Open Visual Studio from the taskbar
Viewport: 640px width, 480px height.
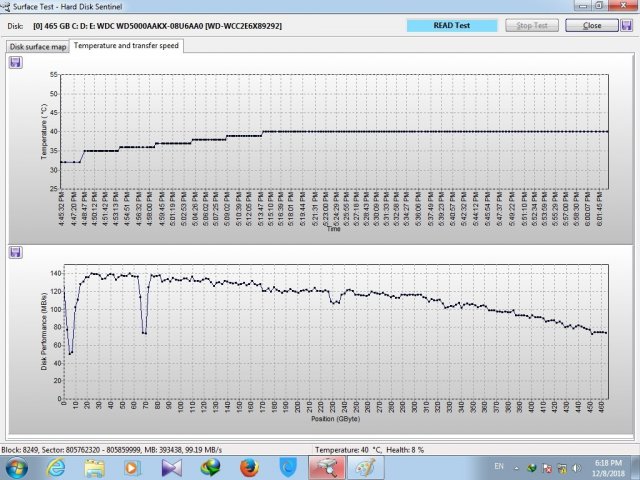pos(173,467)
